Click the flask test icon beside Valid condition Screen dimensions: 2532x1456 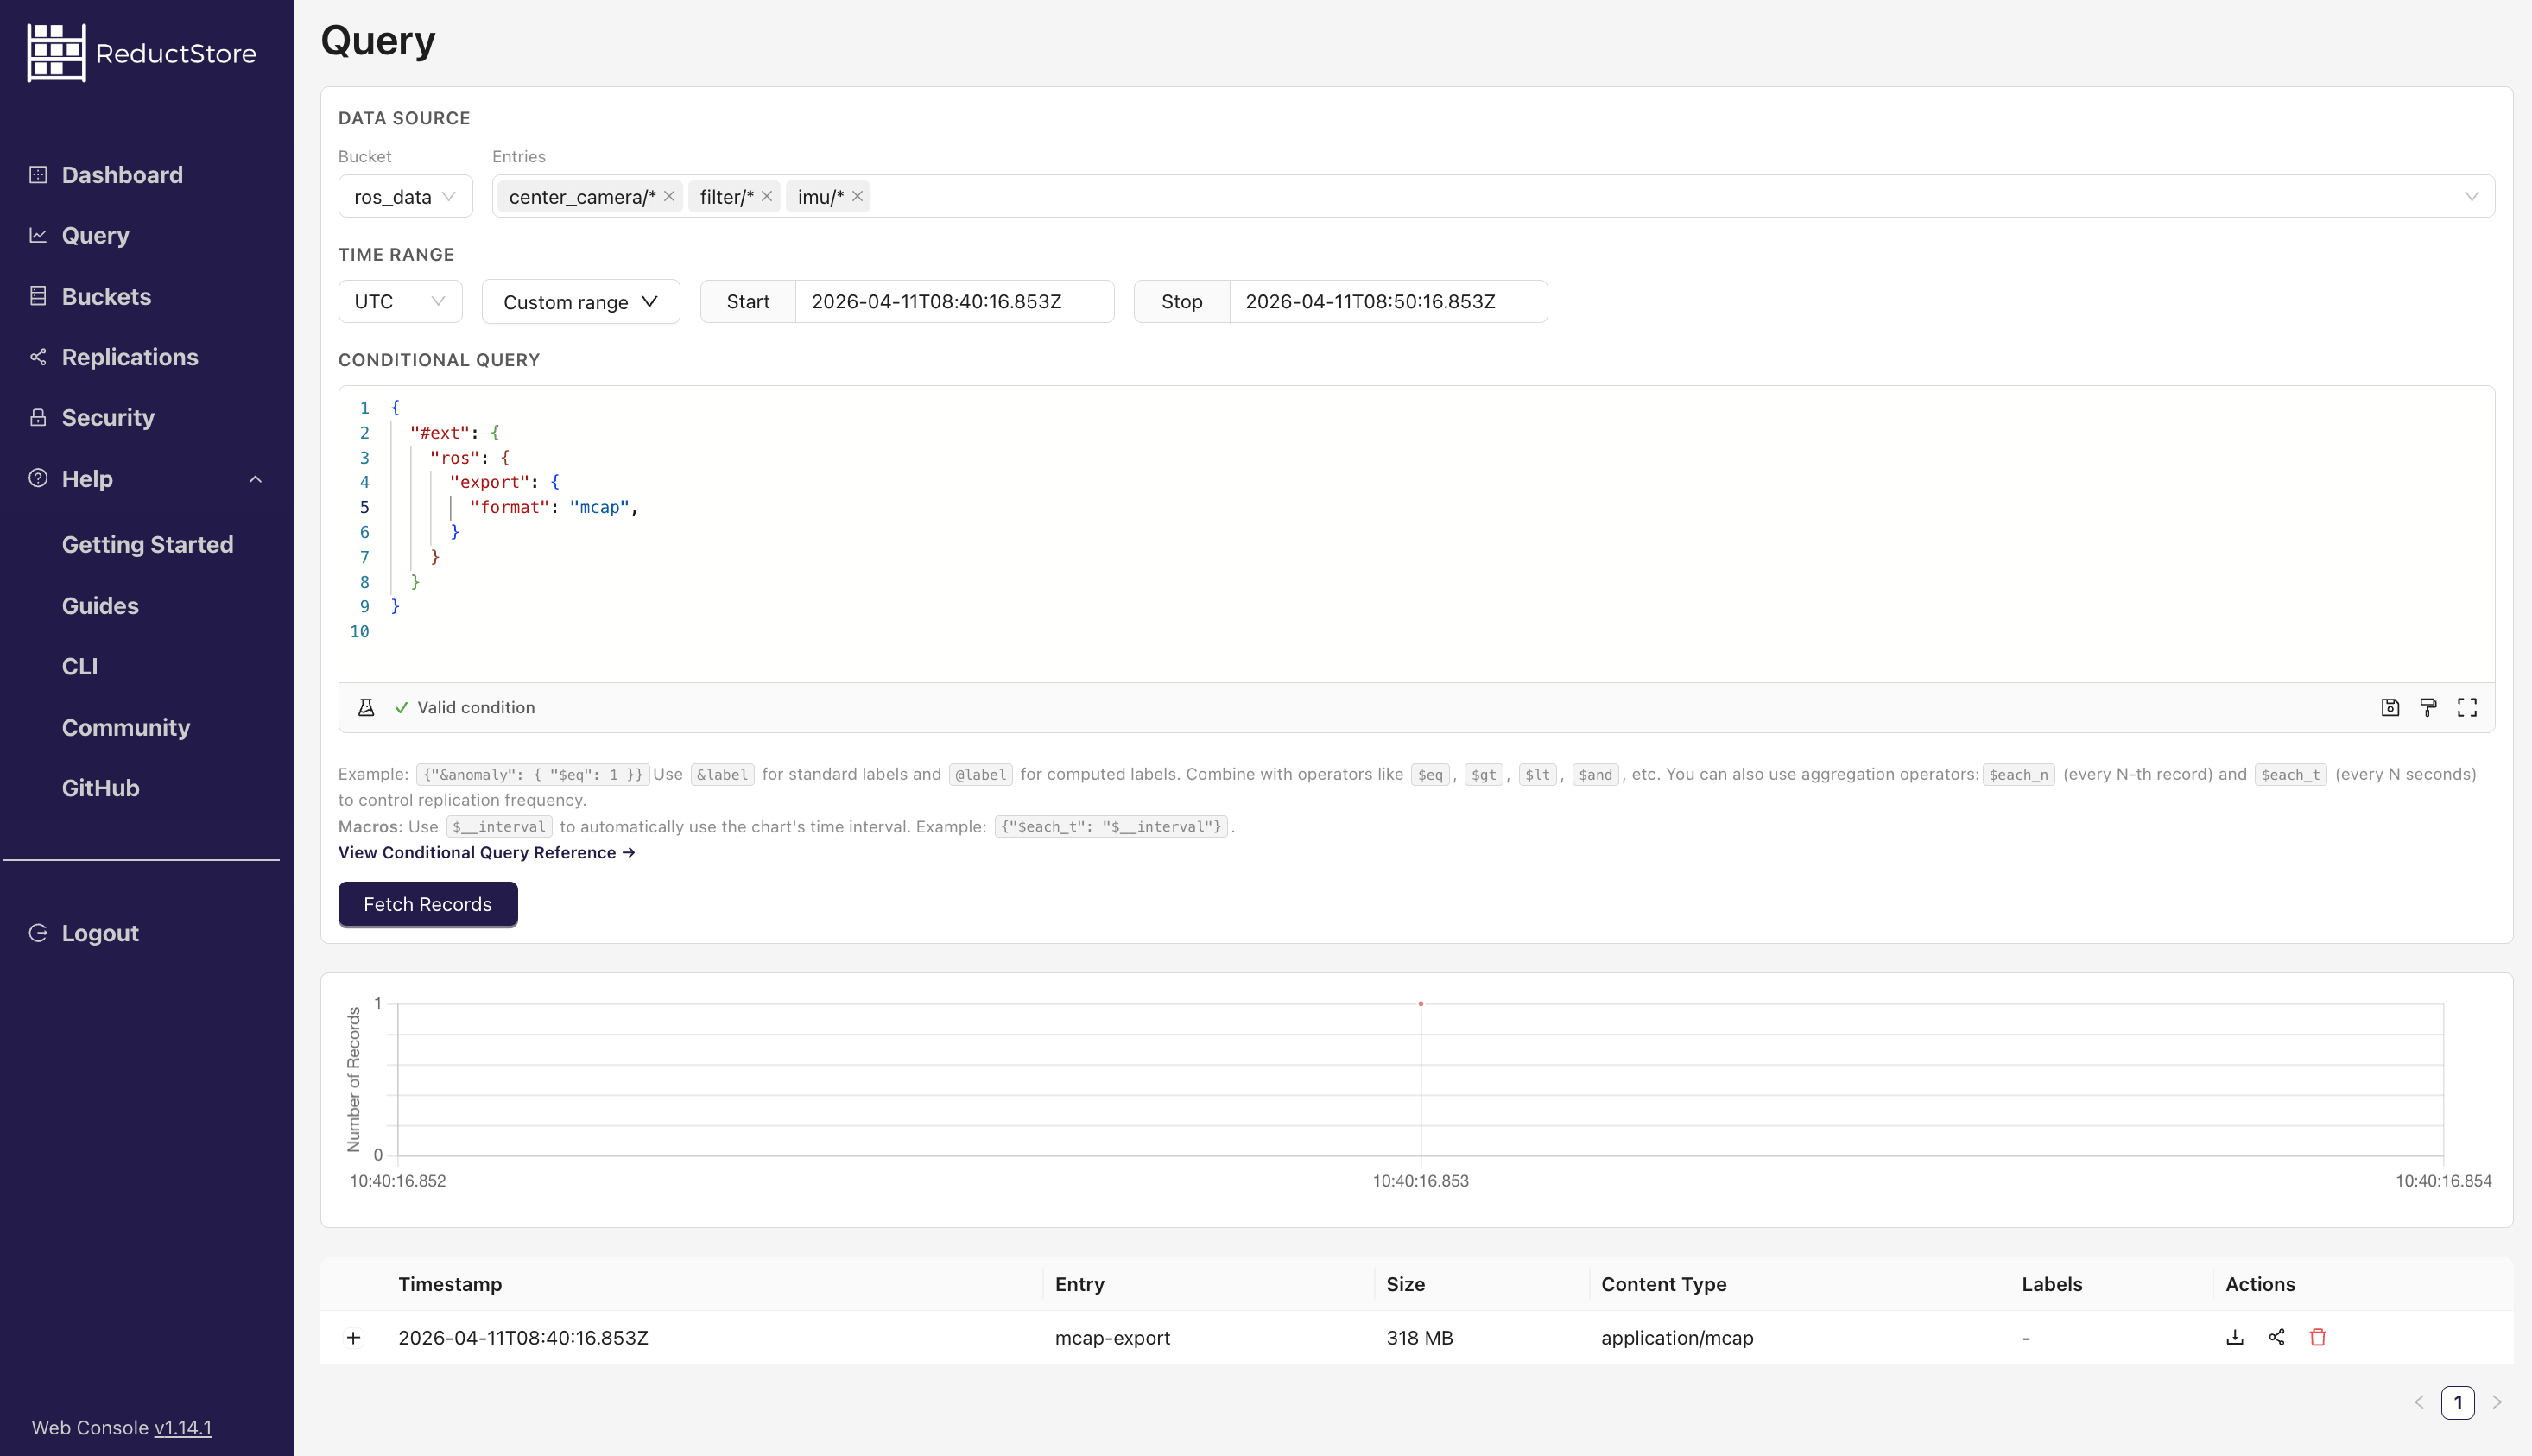pyautogui.click(x=366, y=707)
